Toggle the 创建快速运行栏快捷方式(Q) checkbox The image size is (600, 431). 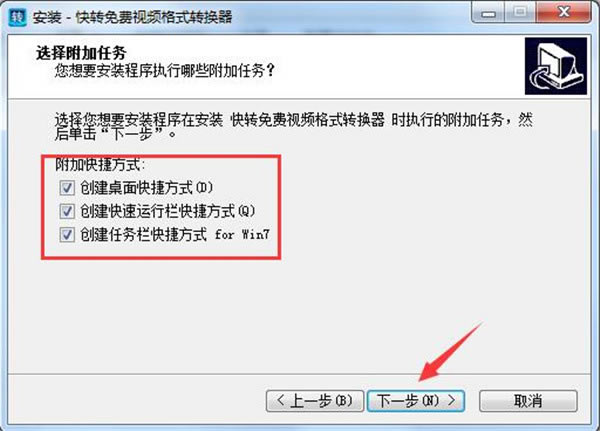click(67, 211)
